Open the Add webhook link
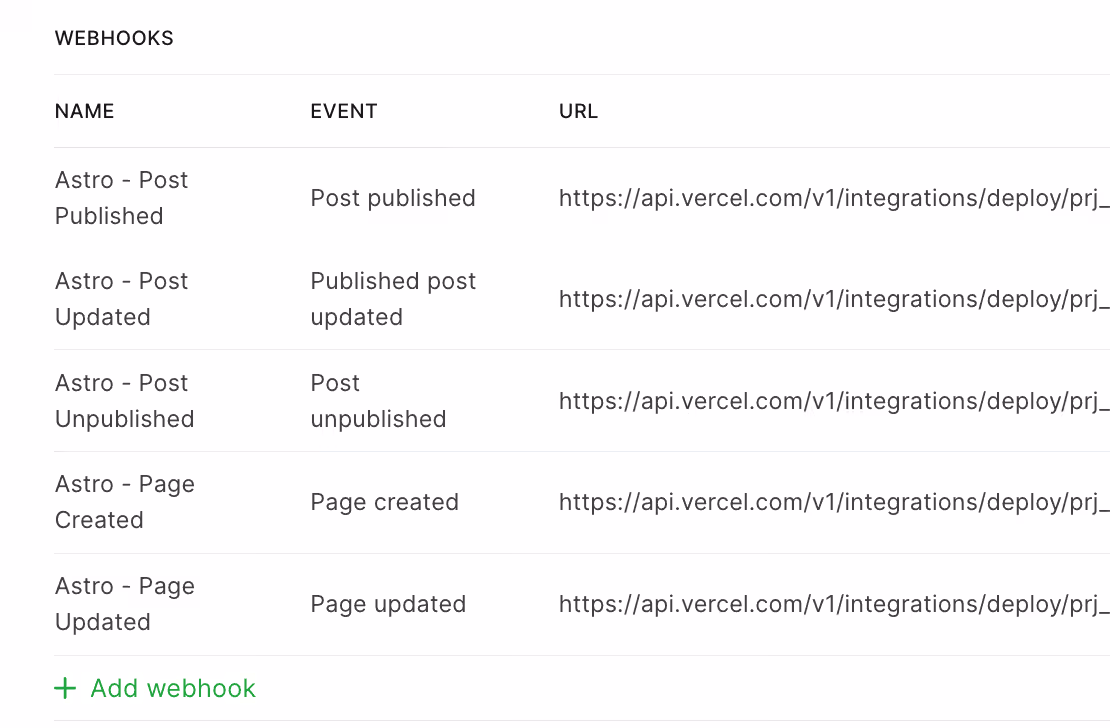This screenshot has width=1110, height=728. tap(155, 688)
